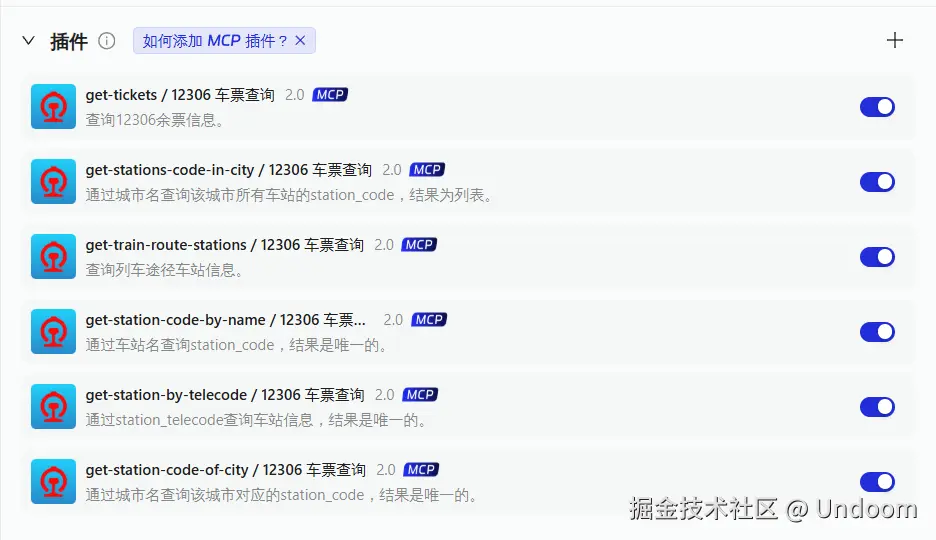Select get-stations-code-in-city plugin title
Image resolution: width=936 pixels, height=540 pixels.
[x=229, y=170]
